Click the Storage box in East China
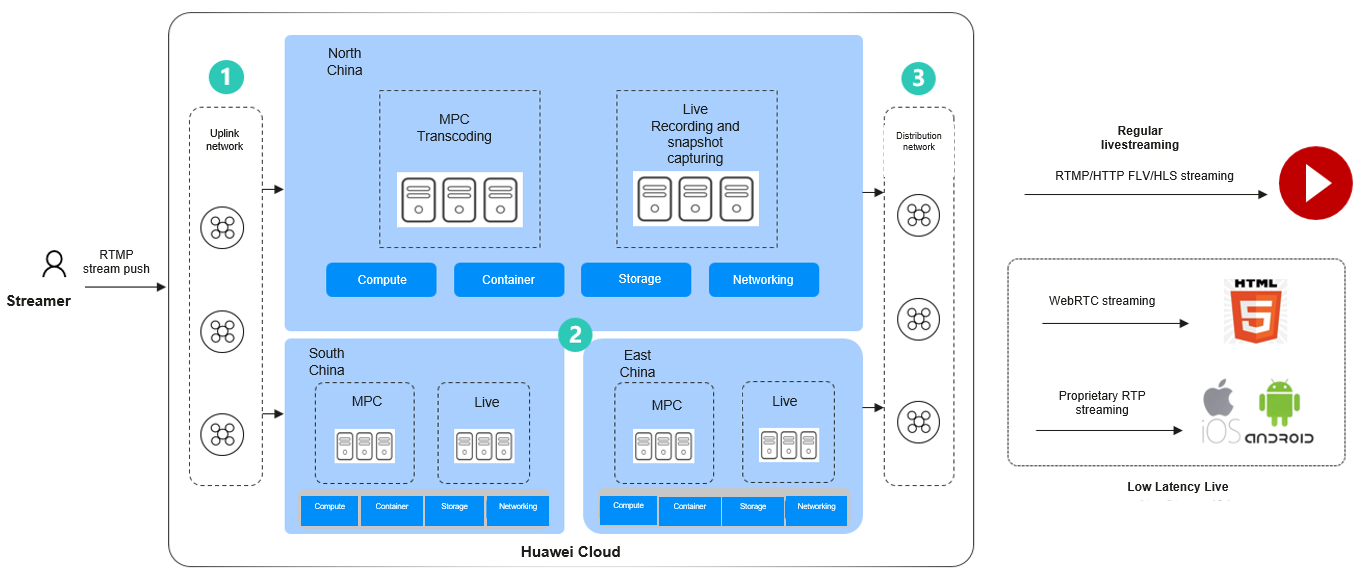Screen dimensions: 1365x575 (x=753, y=510)
